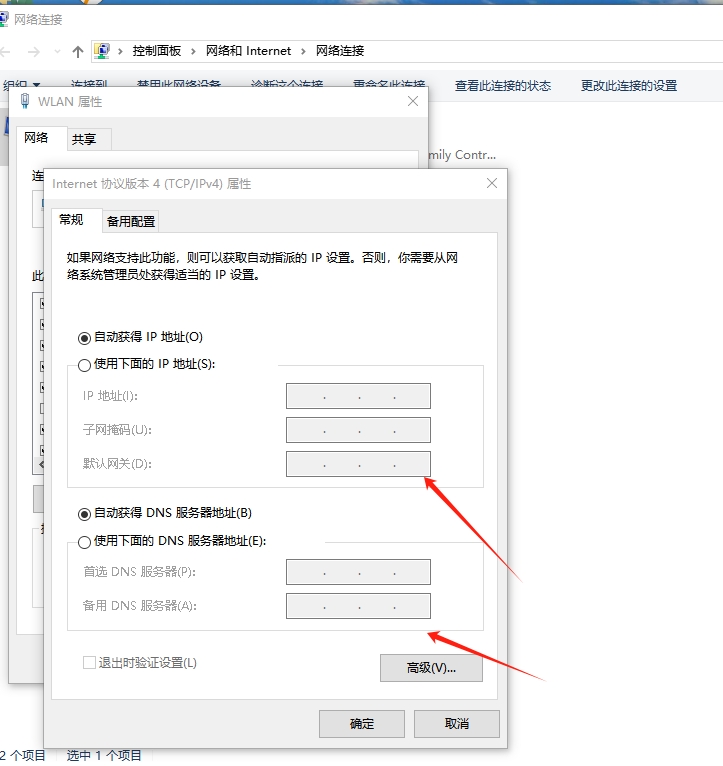The image size is (723, 766).
Task: Select "使用下面的 IP 地址" radio button
Action: coord(84,365)
